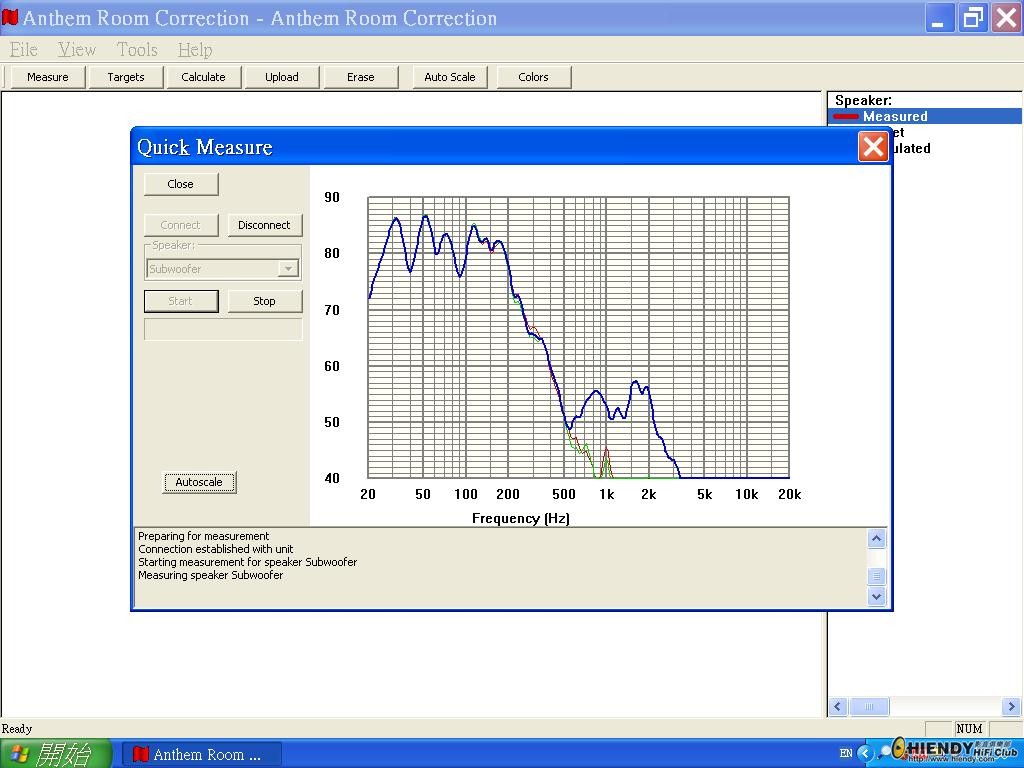Click the Ready status bar text
The image size is (1024, 768).
pyautogui.click(x=17, y=728)
